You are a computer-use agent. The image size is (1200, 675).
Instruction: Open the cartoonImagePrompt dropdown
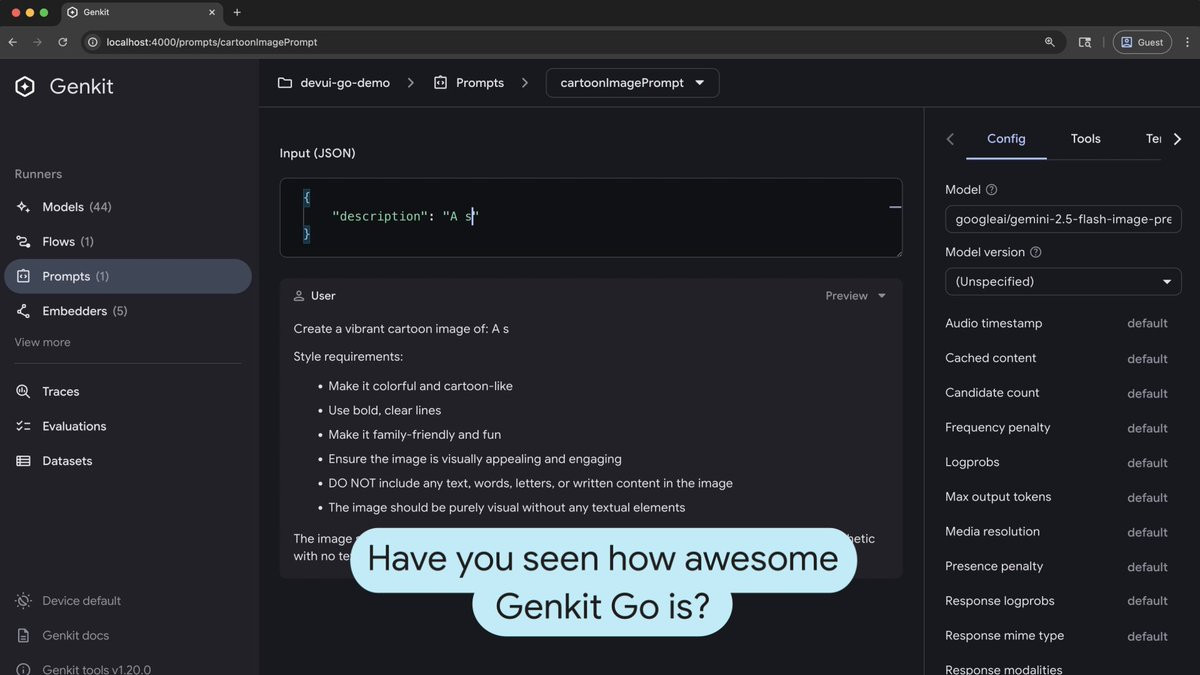[632, 83]
